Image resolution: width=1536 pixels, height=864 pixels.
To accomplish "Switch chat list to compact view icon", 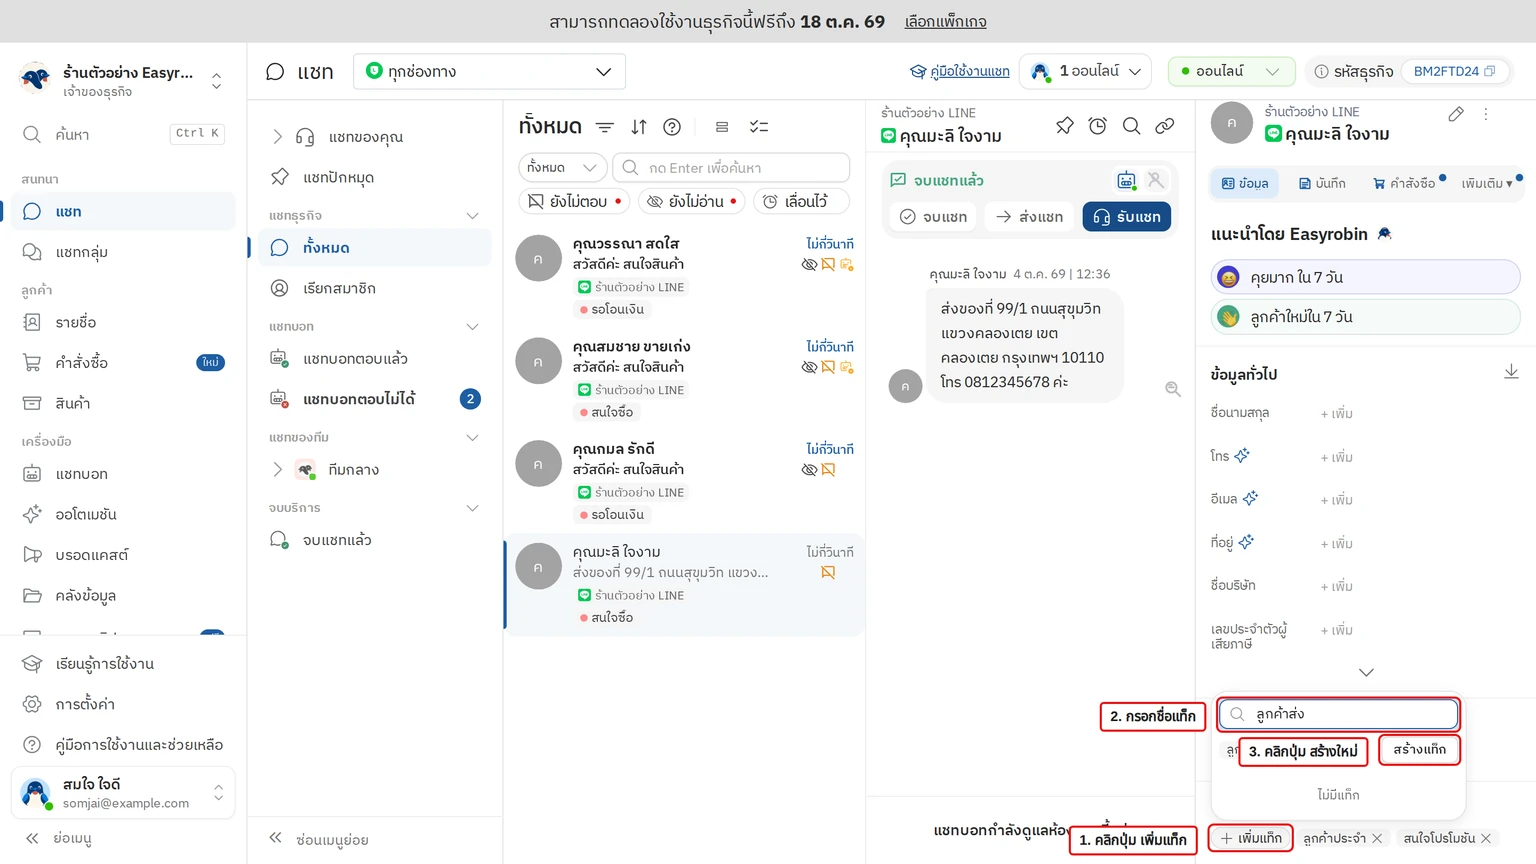I will [x=722, y=127].
